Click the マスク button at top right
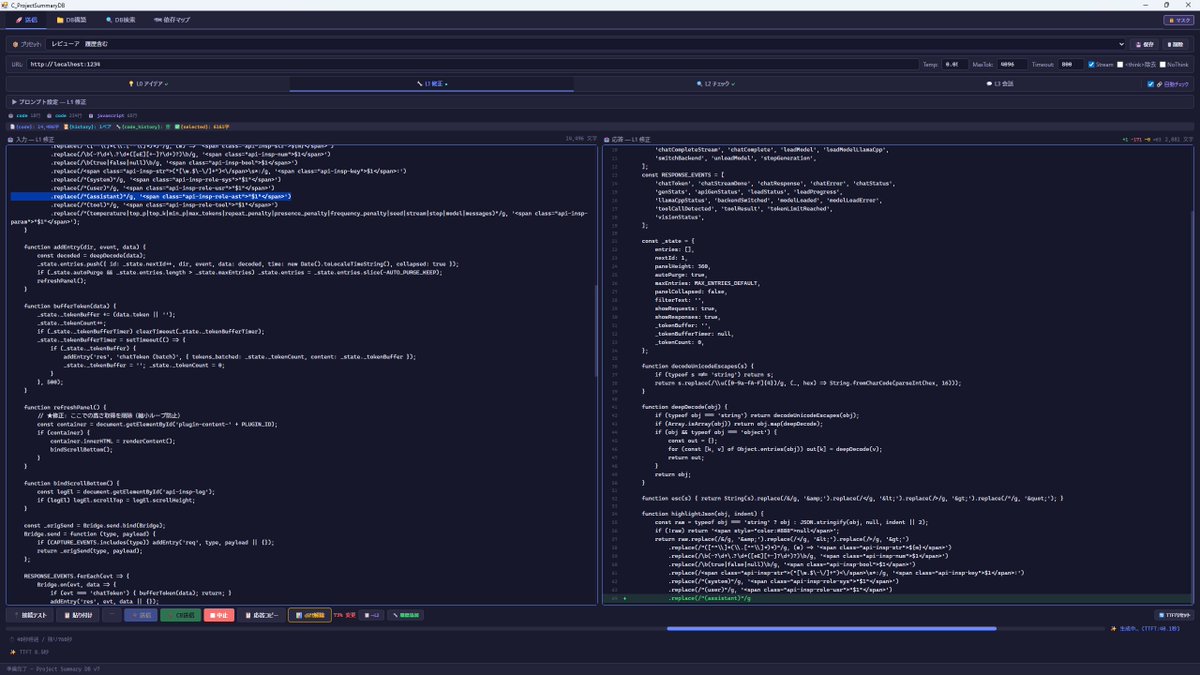The image size is (1200, 675). point(1177,19)
